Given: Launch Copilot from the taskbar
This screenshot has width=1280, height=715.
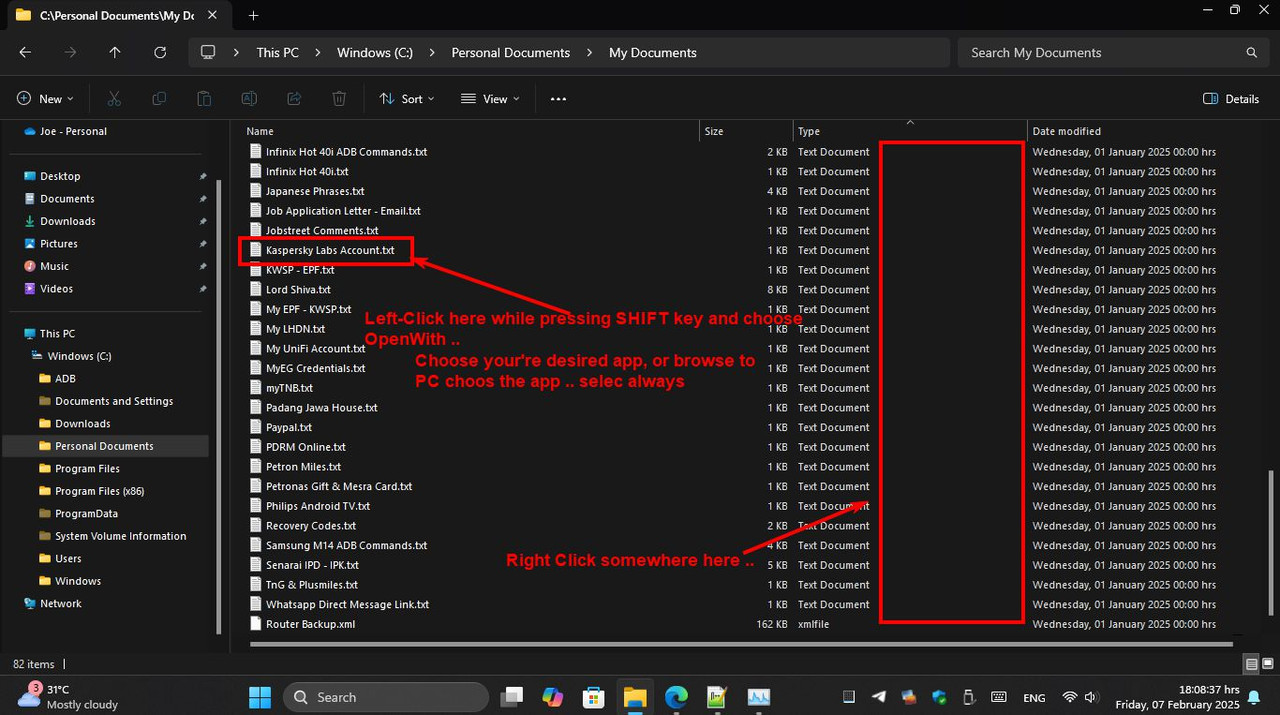Looking at the screenshot, I should [x=553, y=697].
